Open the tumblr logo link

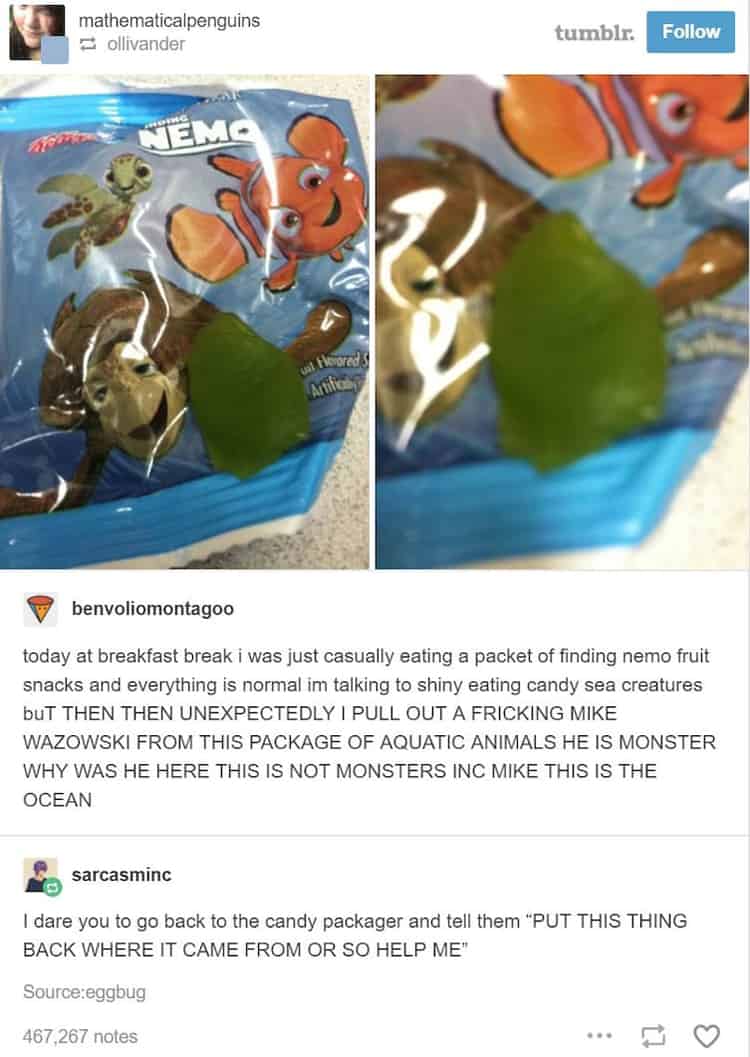(x=594, y=32)
